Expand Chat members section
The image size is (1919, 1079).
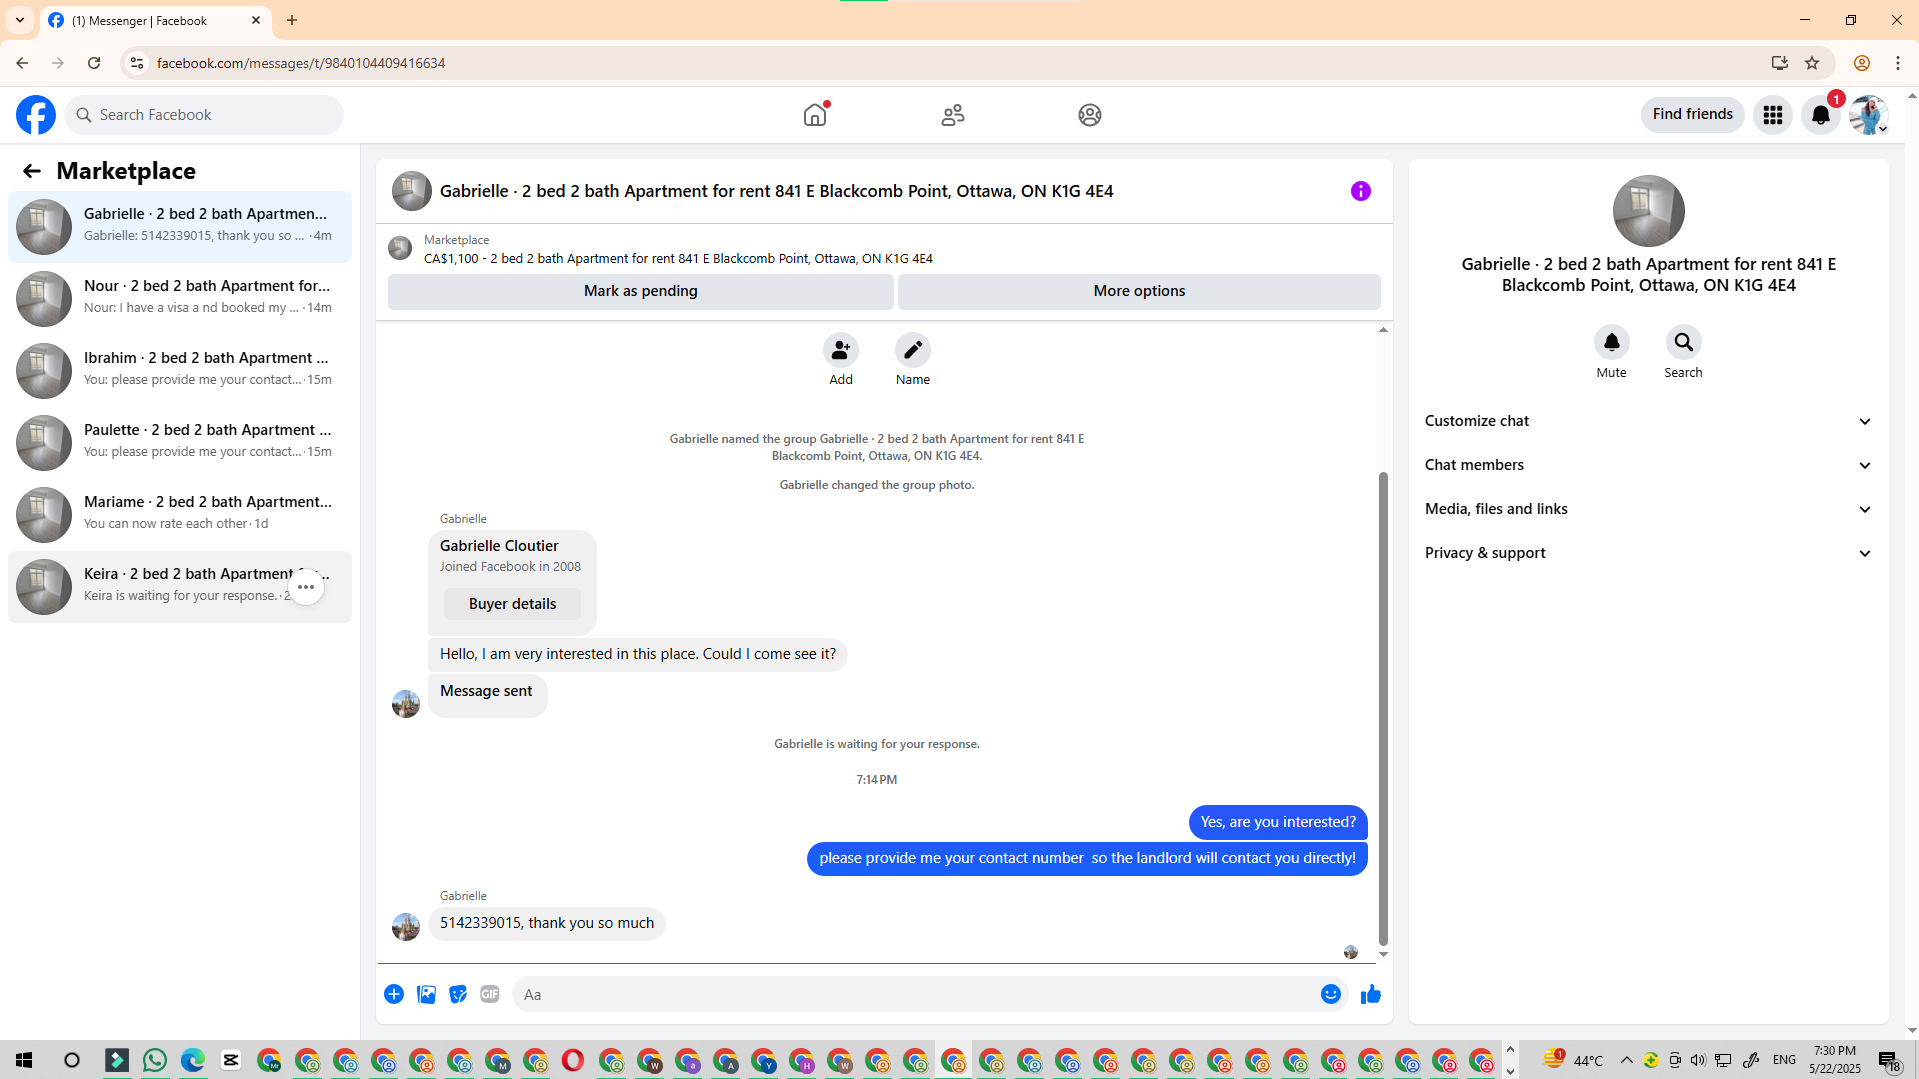click(x=1649, y=465)
